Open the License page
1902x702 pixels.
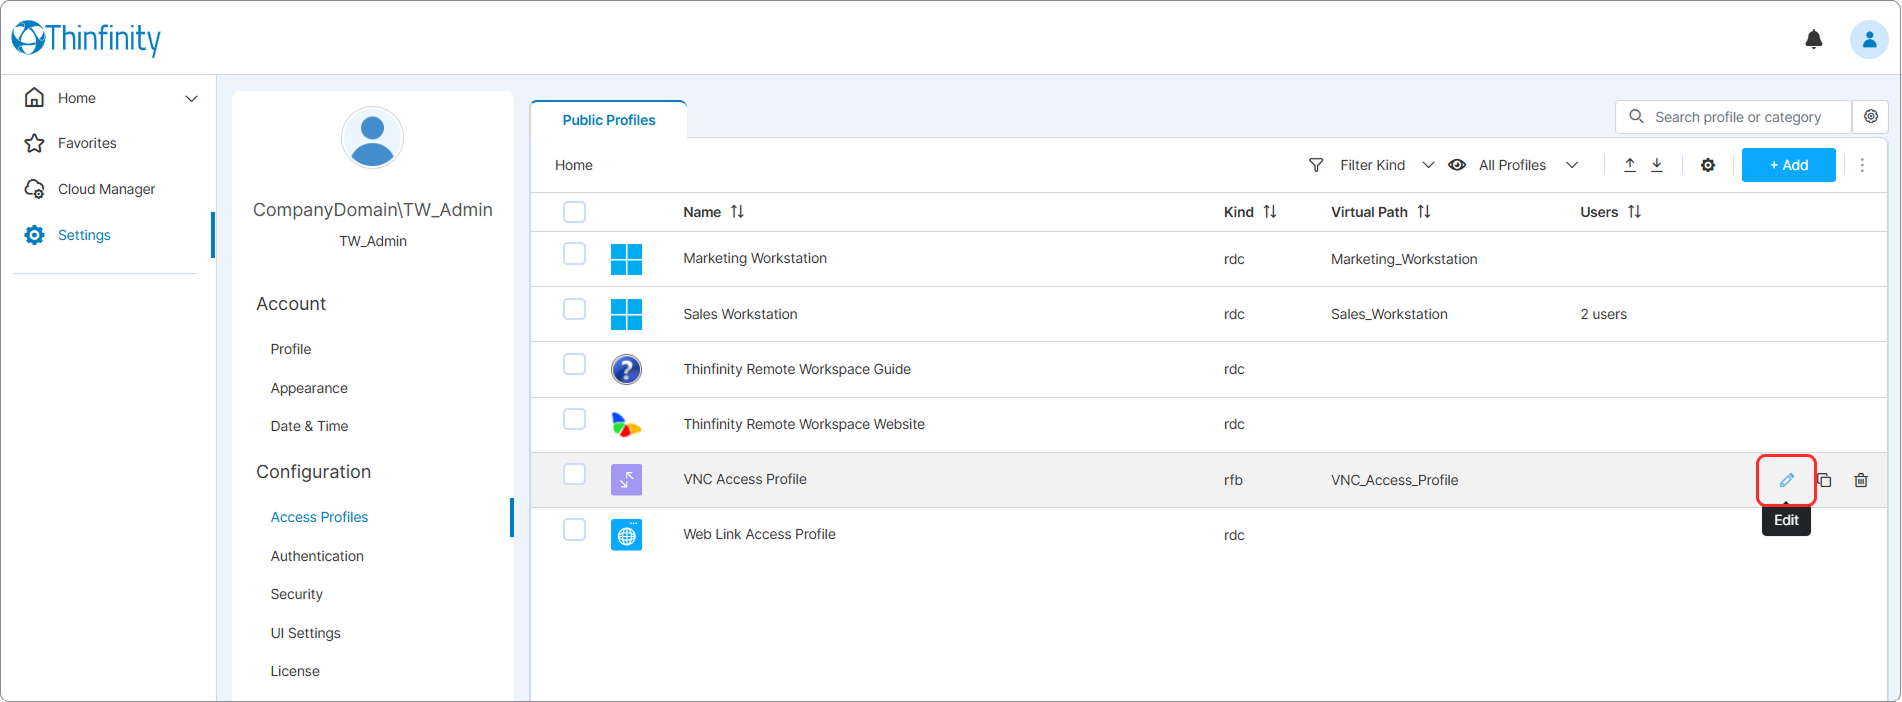click(x=295, y=671)
